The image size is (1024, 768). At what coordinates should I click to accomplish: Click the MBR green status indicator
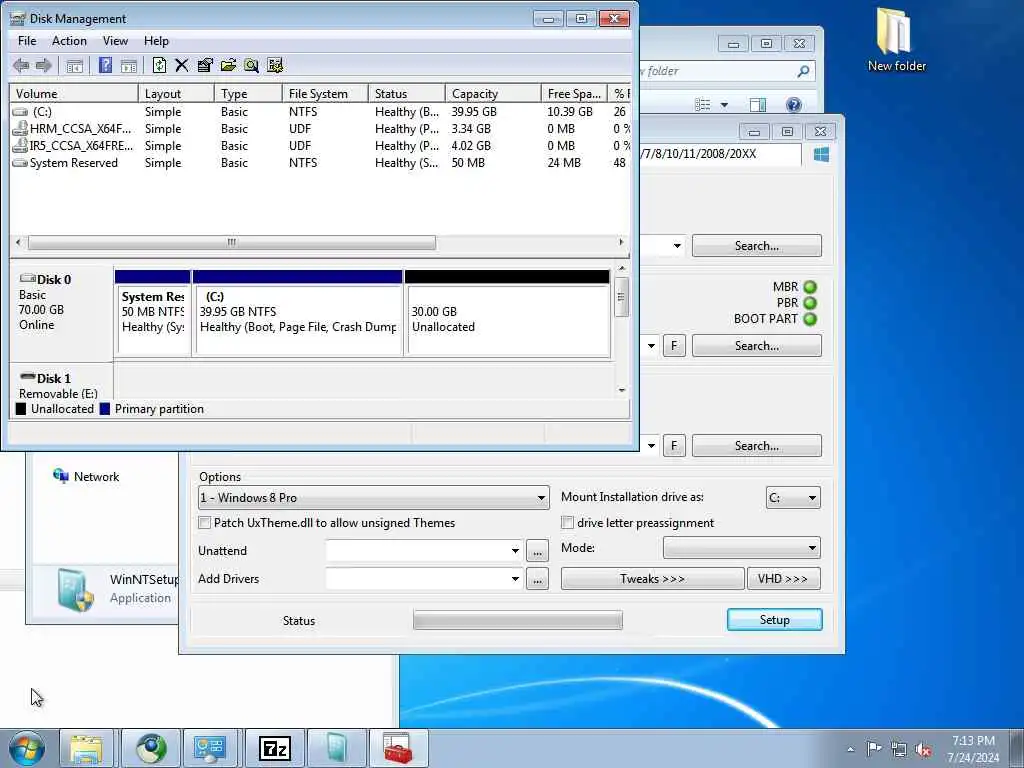click(x=810, y=287)
